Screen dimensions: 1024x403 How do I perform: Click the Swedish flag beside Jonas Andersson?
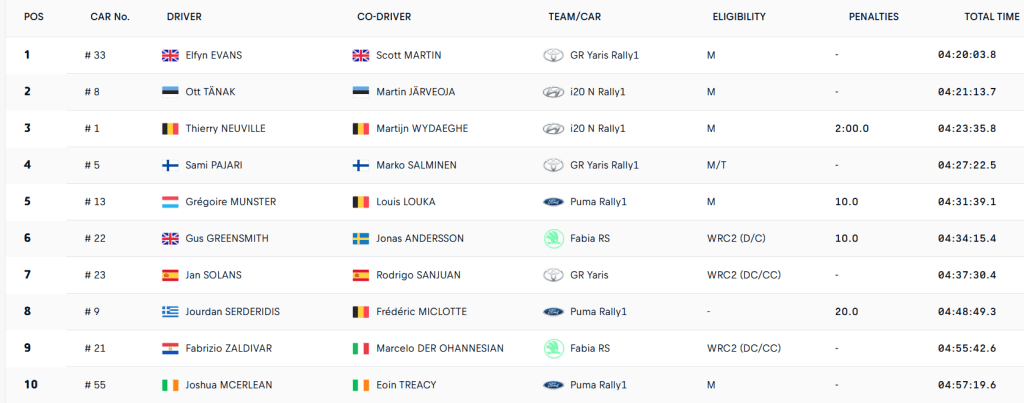point(361,238)
